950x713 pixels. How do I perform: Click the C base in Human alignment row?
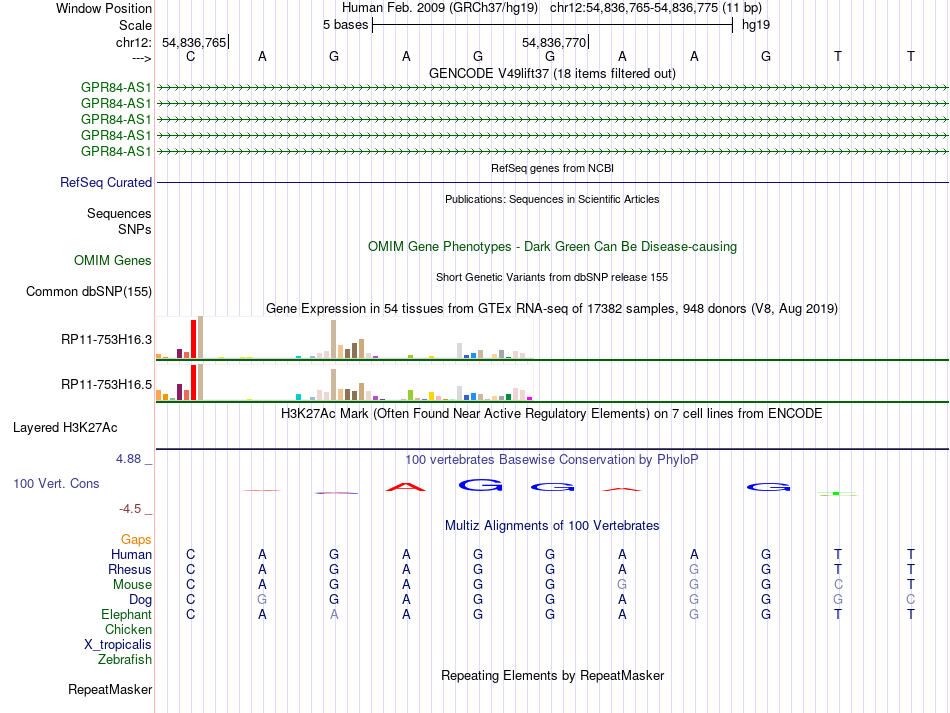click(x=191, y=554)
